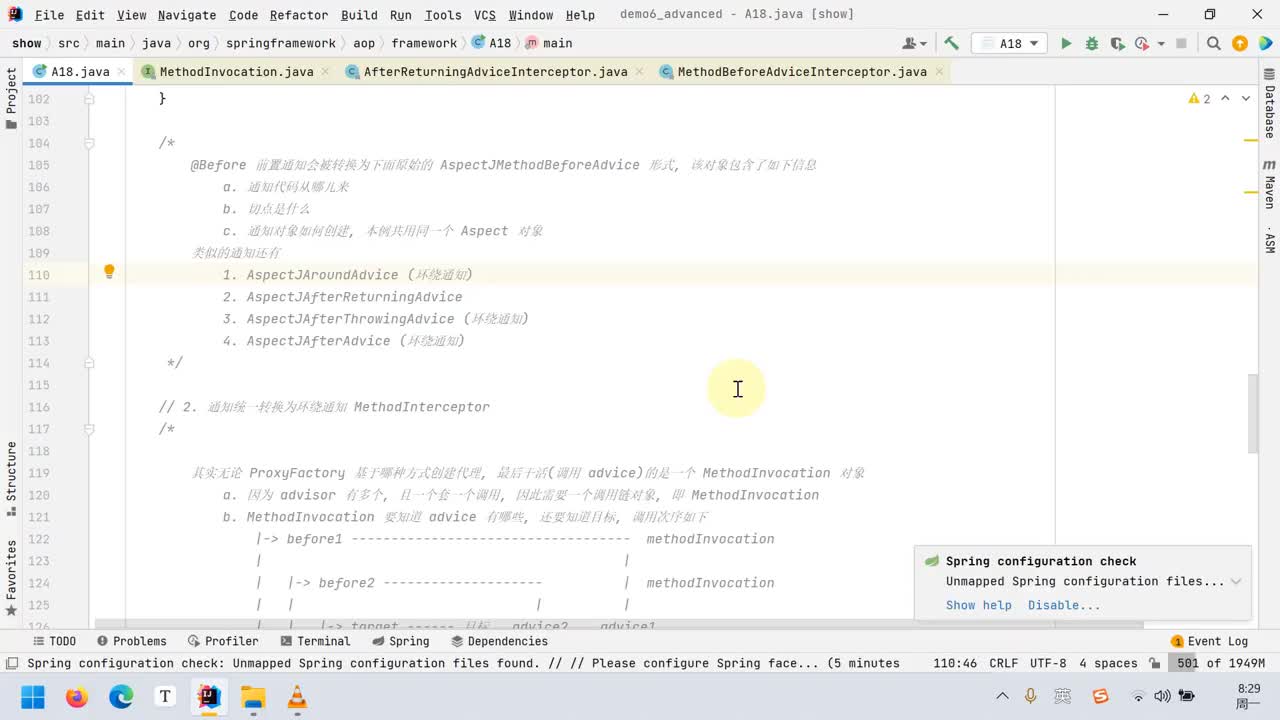Click the yellow lightbulb intention icon on line 110
Viewport: 1280px width, 720px height.
point(109,272)
